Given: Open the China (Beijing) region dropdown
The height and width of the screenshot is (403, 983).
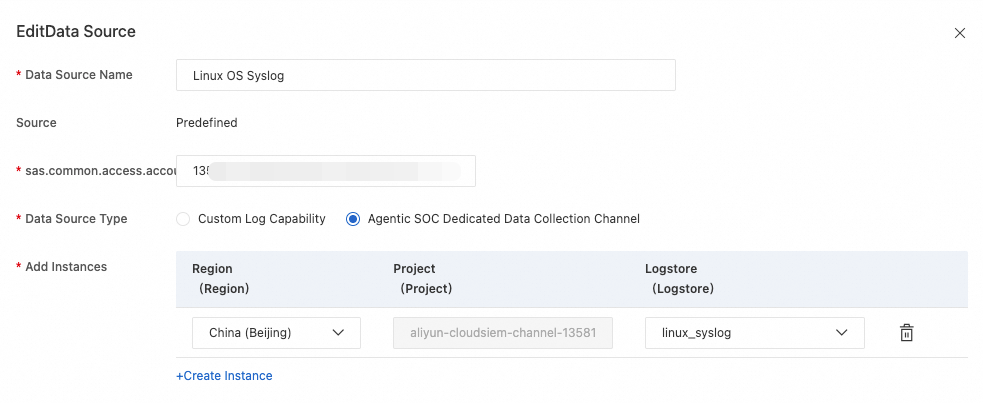Looking at the screenshot, I should coord(276,333).
